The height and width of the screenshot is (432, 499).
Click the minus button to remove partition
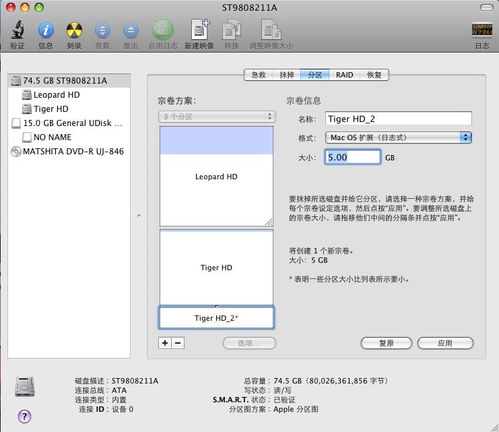coord(178,343)
